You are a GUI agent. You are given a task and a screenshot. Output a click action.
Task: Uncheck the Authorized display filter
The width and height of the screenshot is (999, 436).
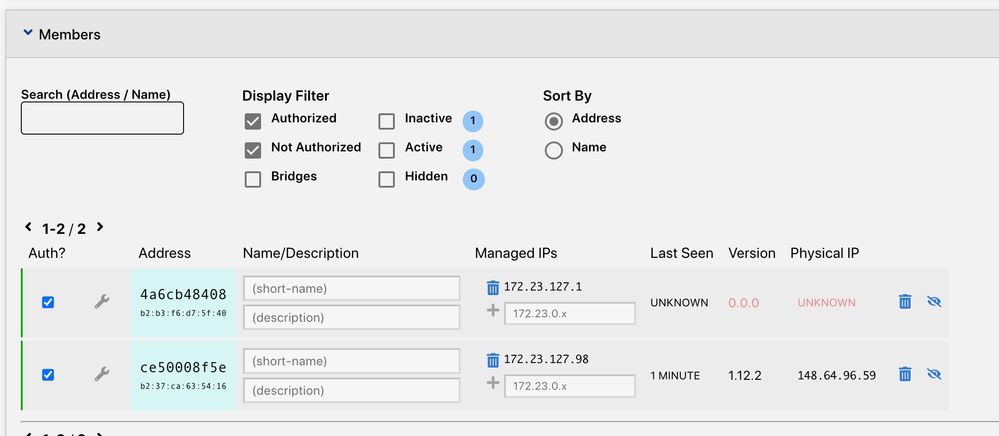click(253, 122)
